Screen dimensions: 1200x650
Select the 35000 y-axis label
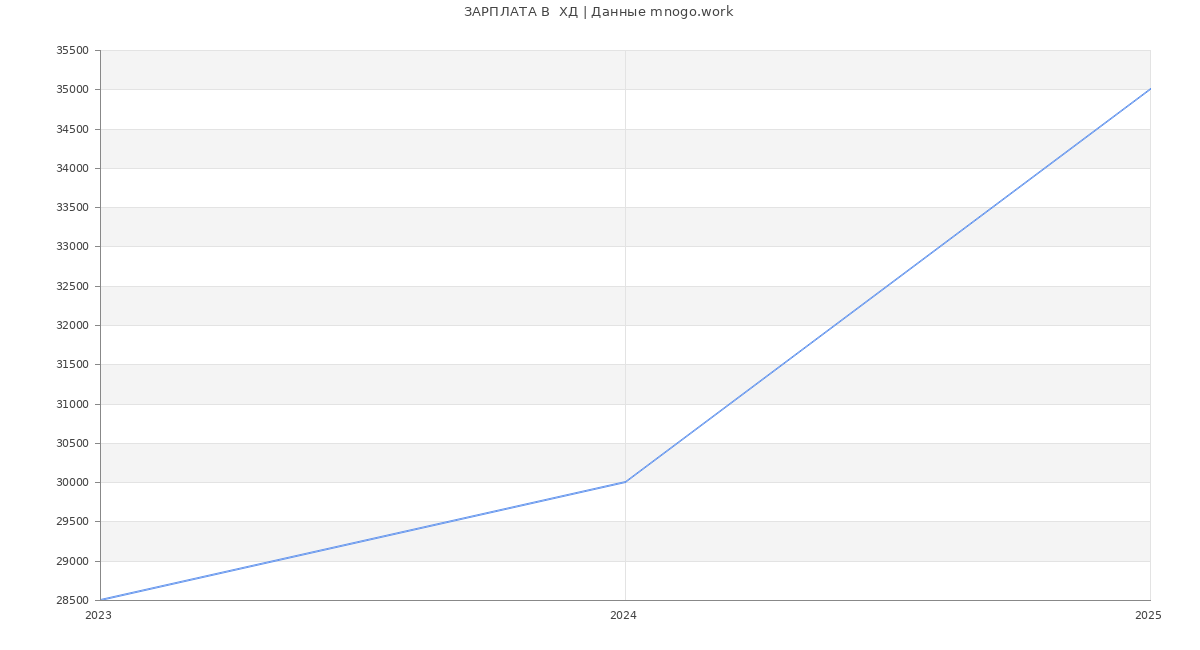click(x=72, y=90)
